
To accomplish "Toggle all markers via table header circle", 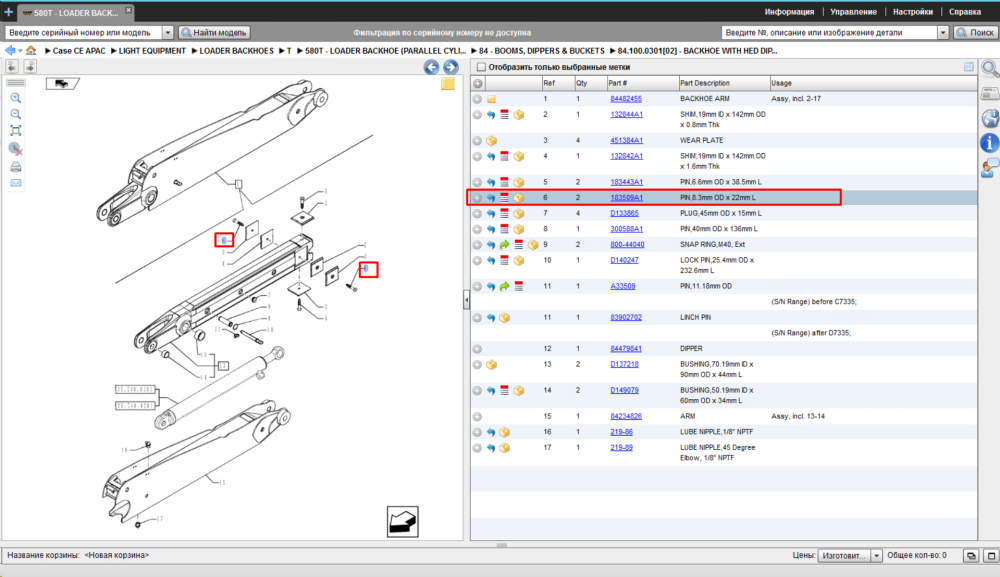I will [478, 84].
